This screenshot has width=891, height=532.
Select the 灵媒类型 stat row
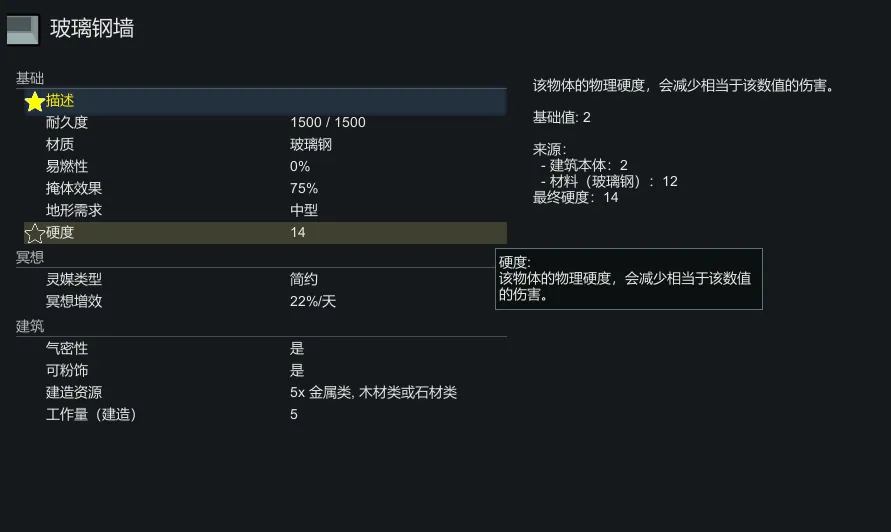point(265,280)
